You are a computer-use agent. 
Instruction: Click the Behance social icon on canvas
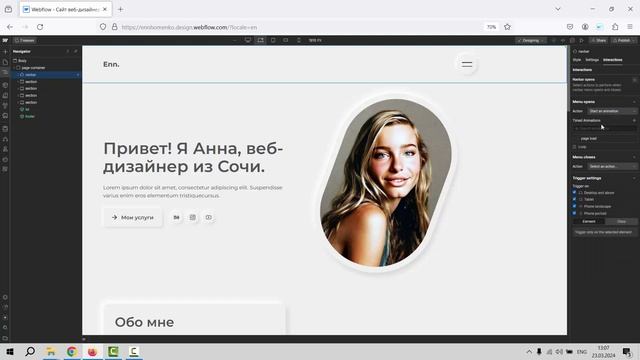point(176,218)
